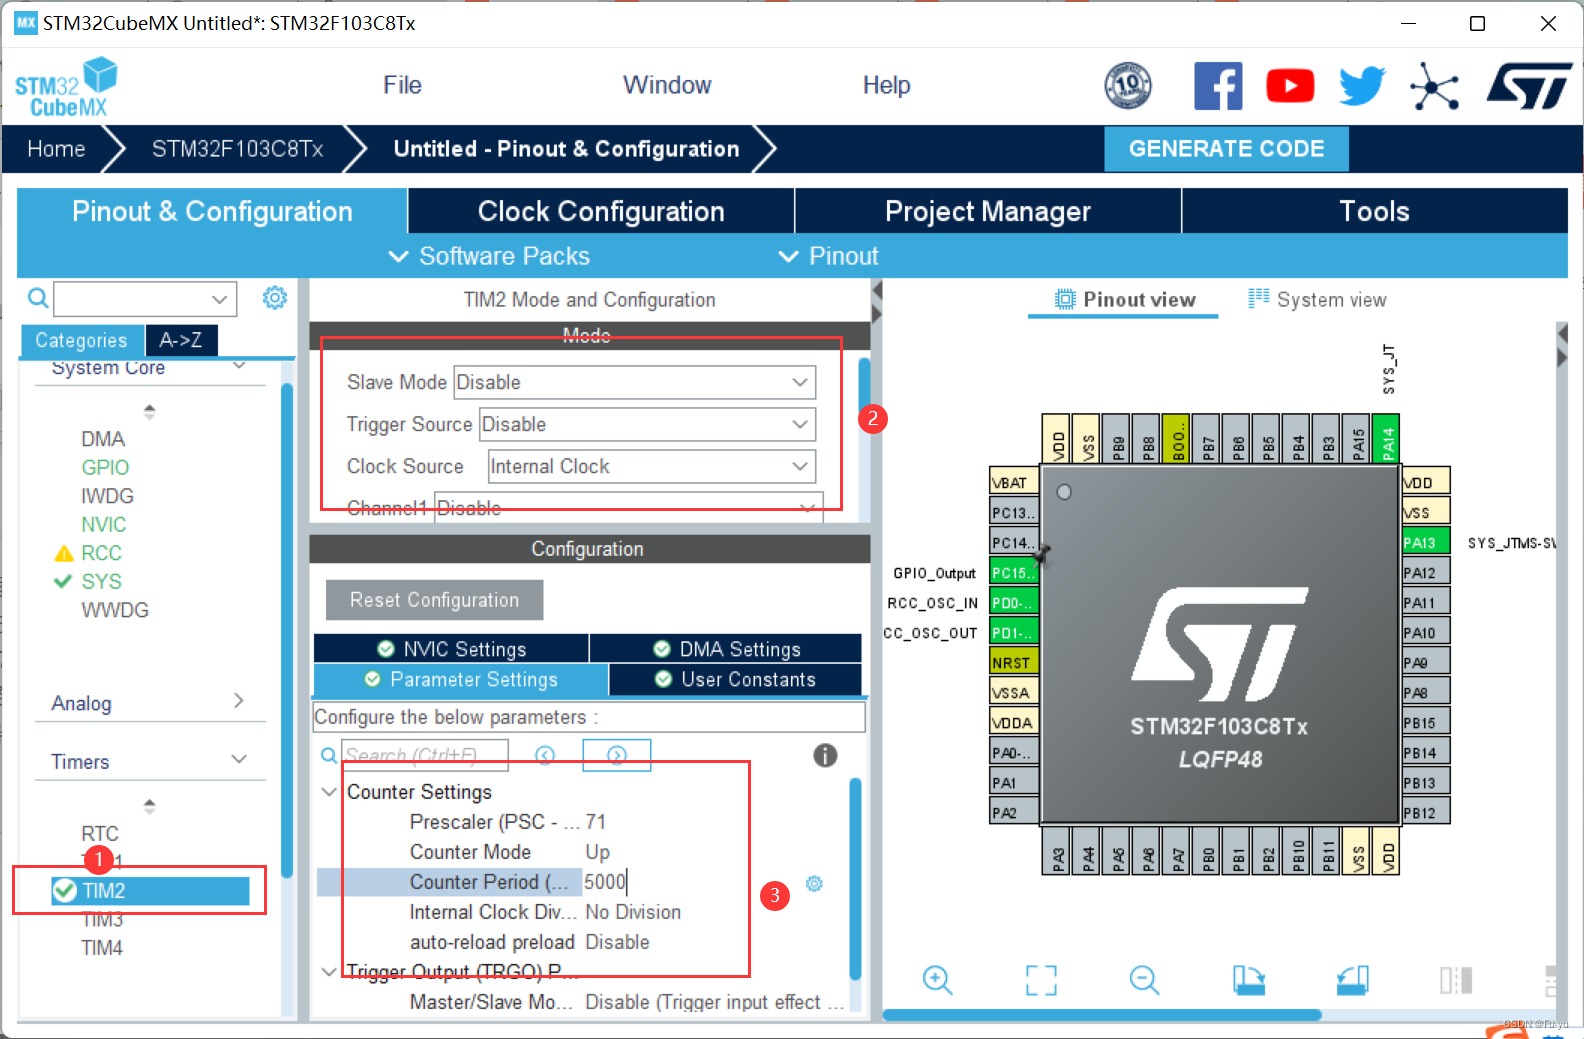Open the Channel1 dropdown

[x=629, y=507]
